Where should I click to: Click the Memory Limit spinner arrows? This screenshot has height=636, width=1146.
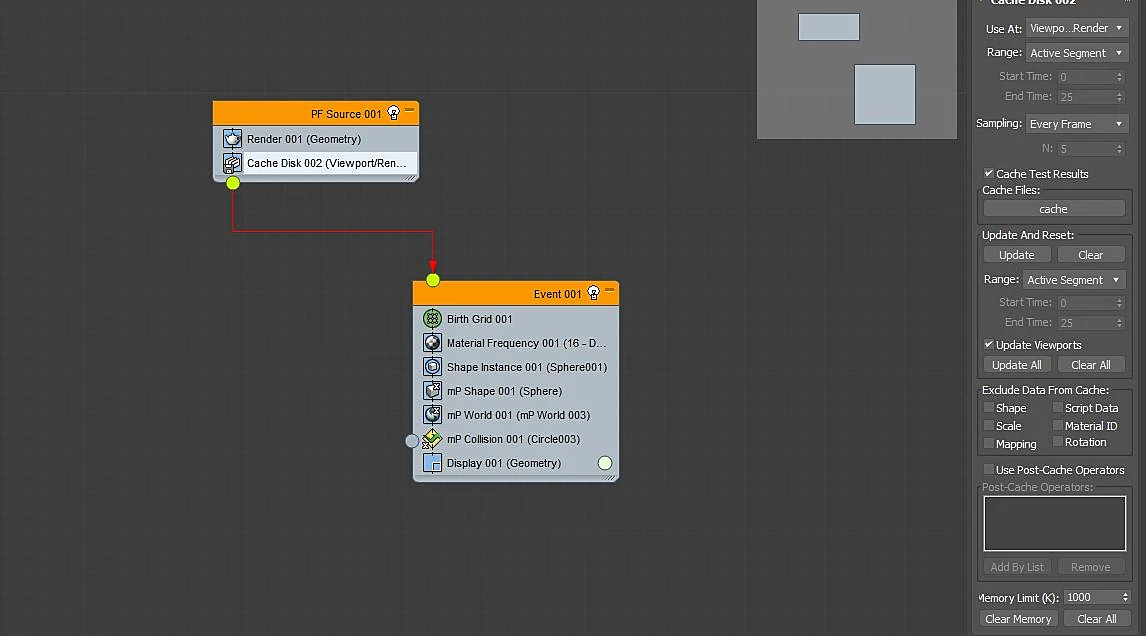click(1126, 597)
